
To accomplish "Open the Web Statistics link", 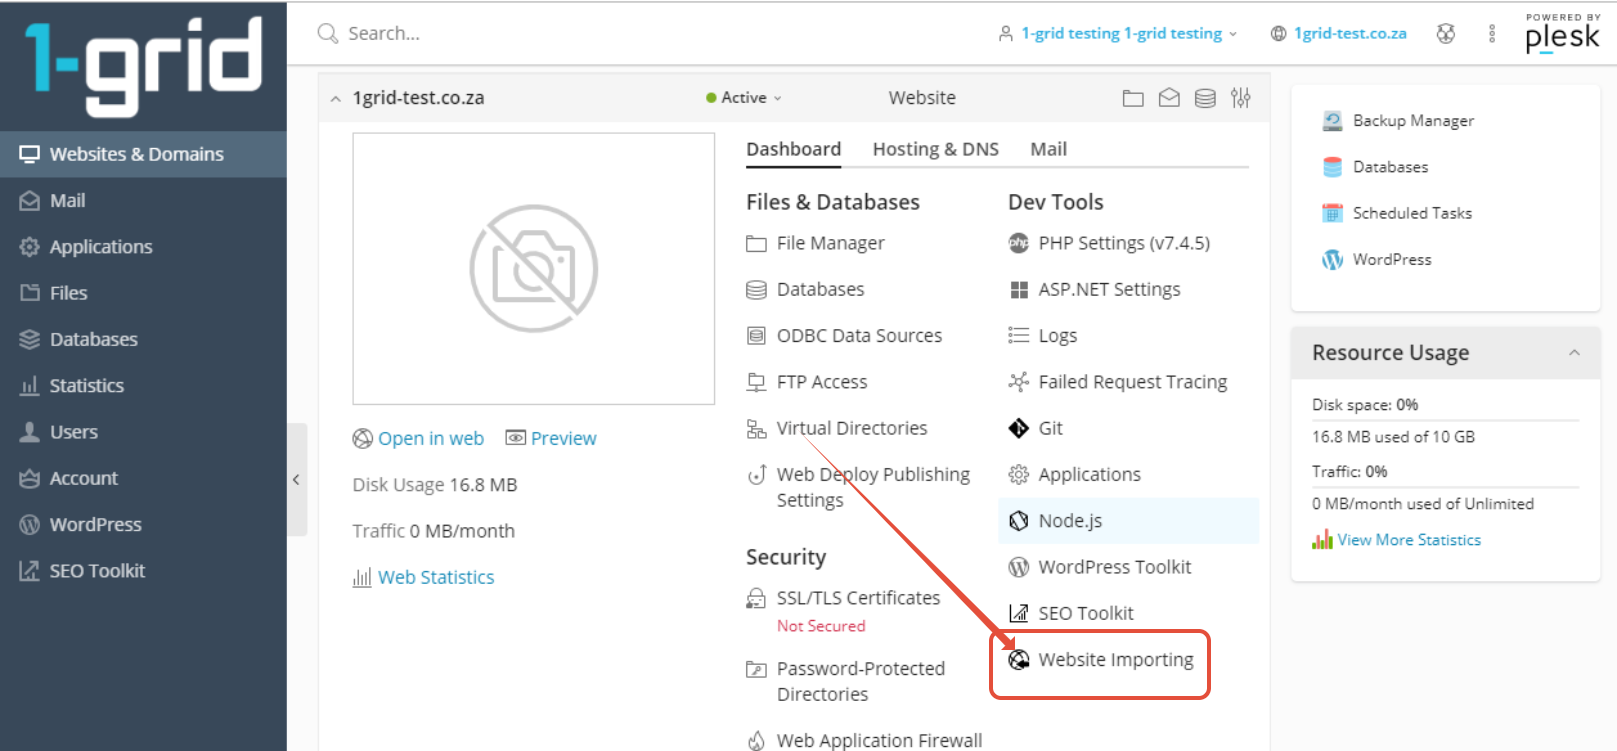I will coord(436,577).
